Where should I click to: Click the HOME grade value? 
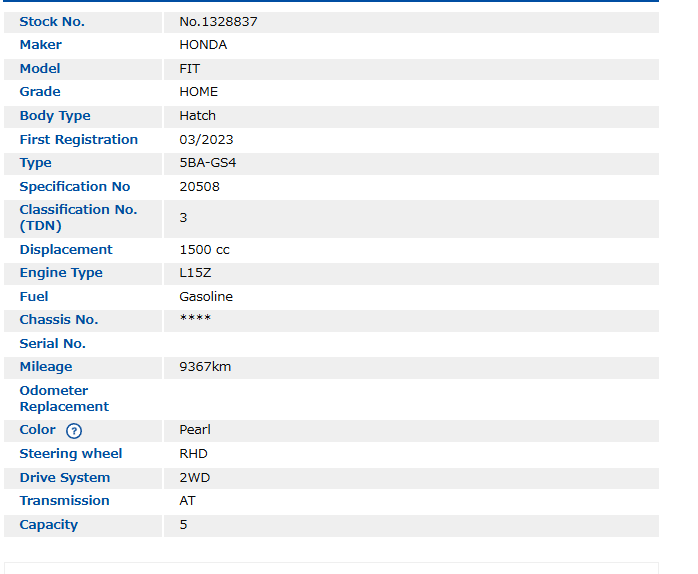point(199,92)
